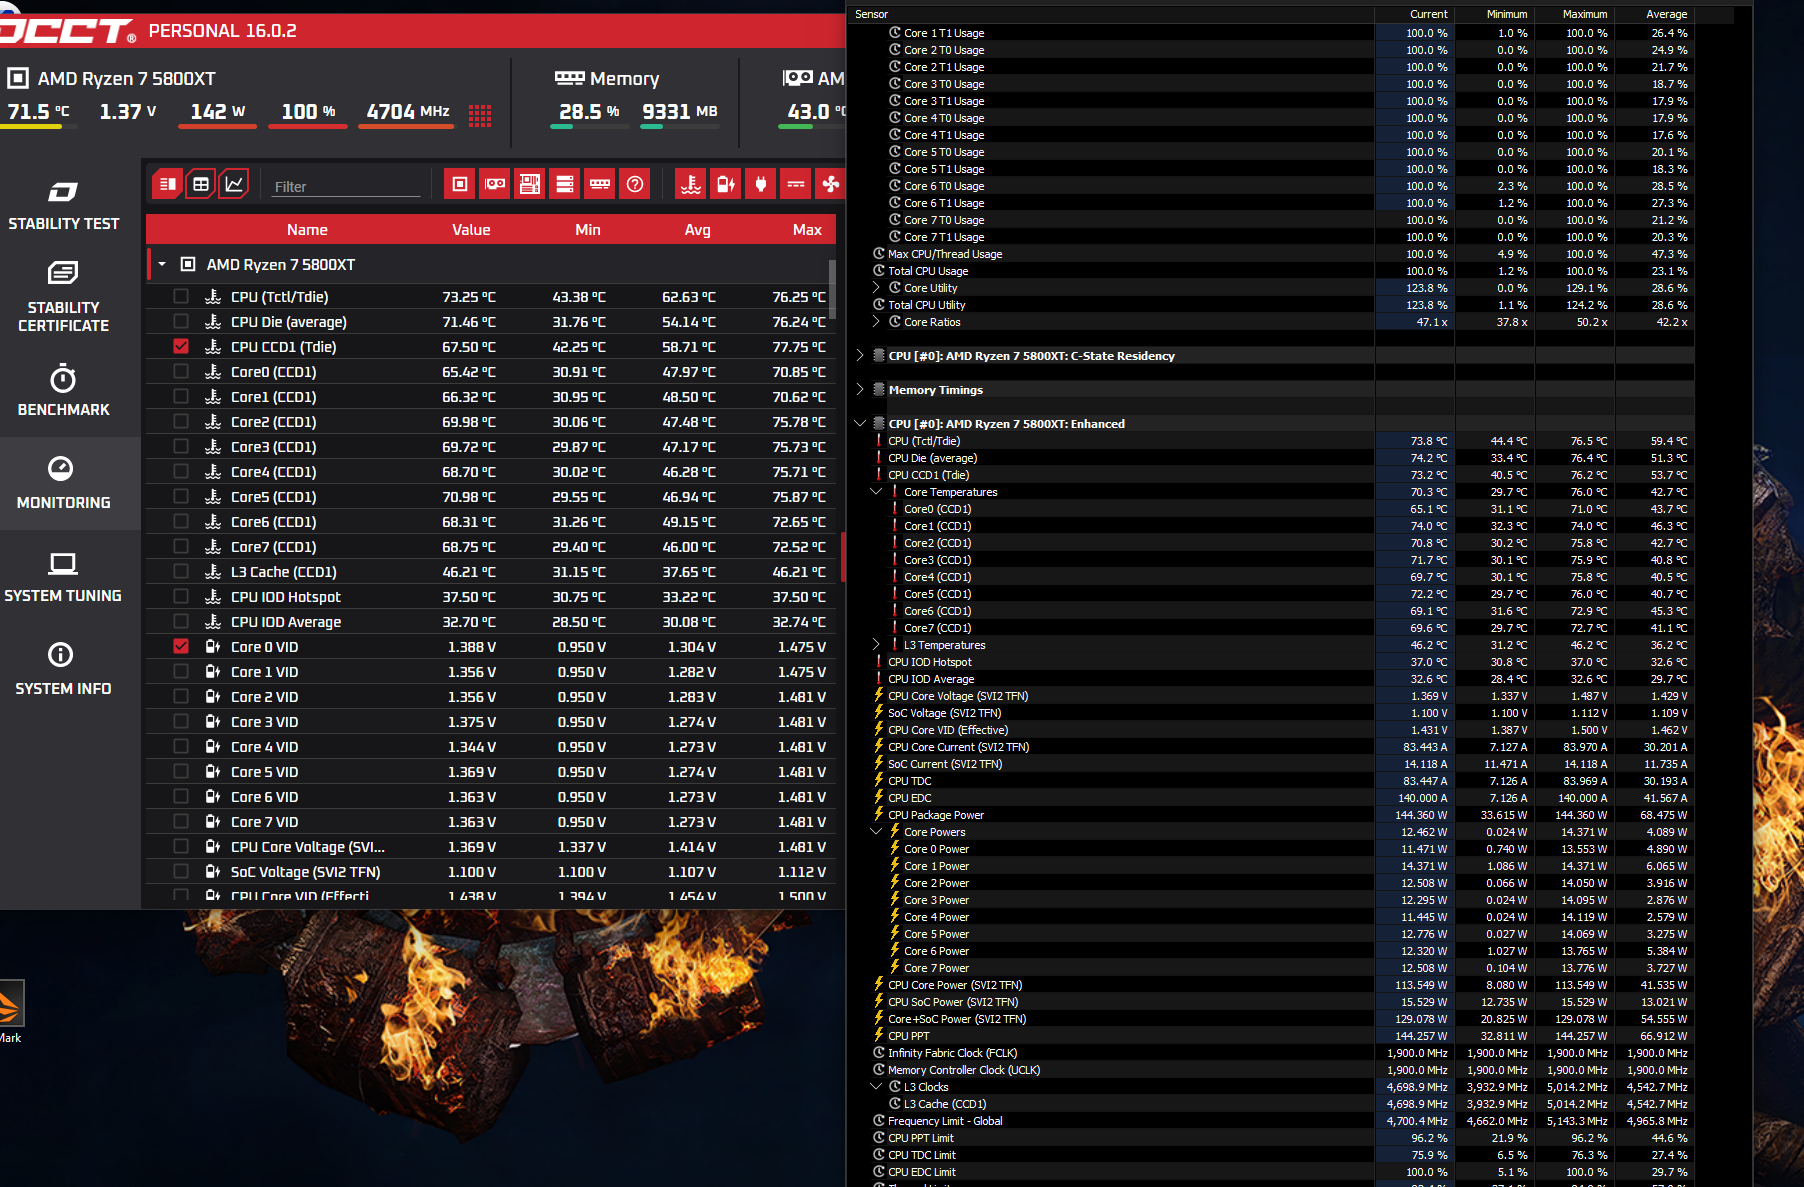
Task: Toggle the storage drive sensor filter icon
Action: [565, 184]
